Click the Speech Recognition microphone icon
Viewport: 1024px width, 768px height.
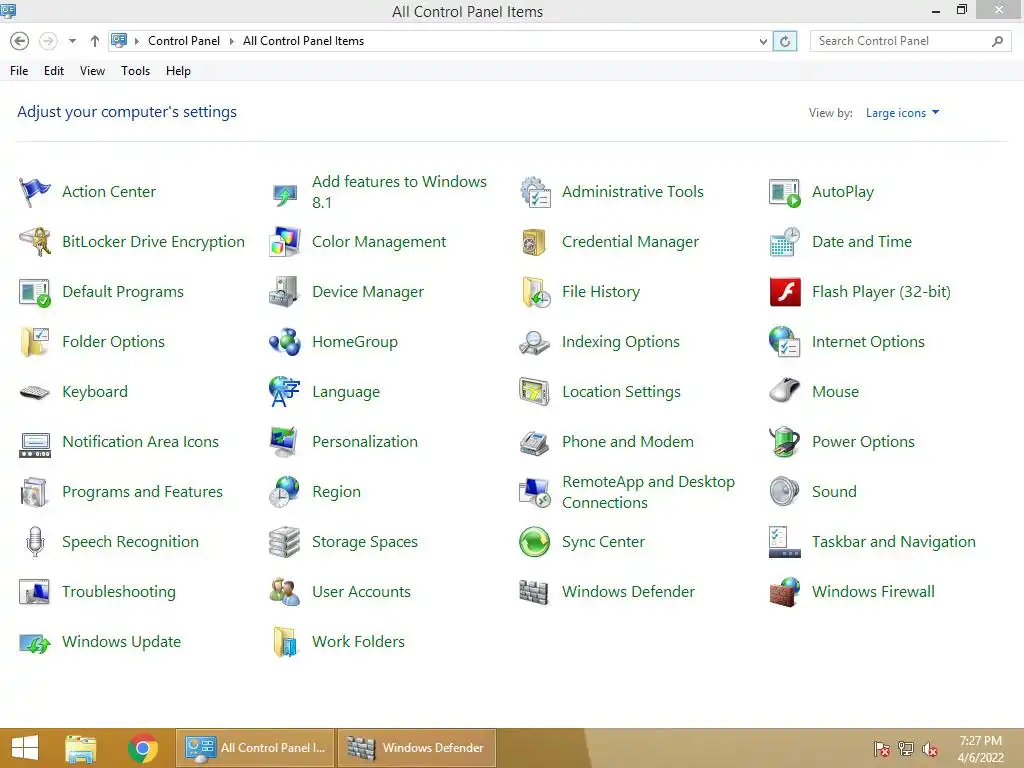click(35, 542)
